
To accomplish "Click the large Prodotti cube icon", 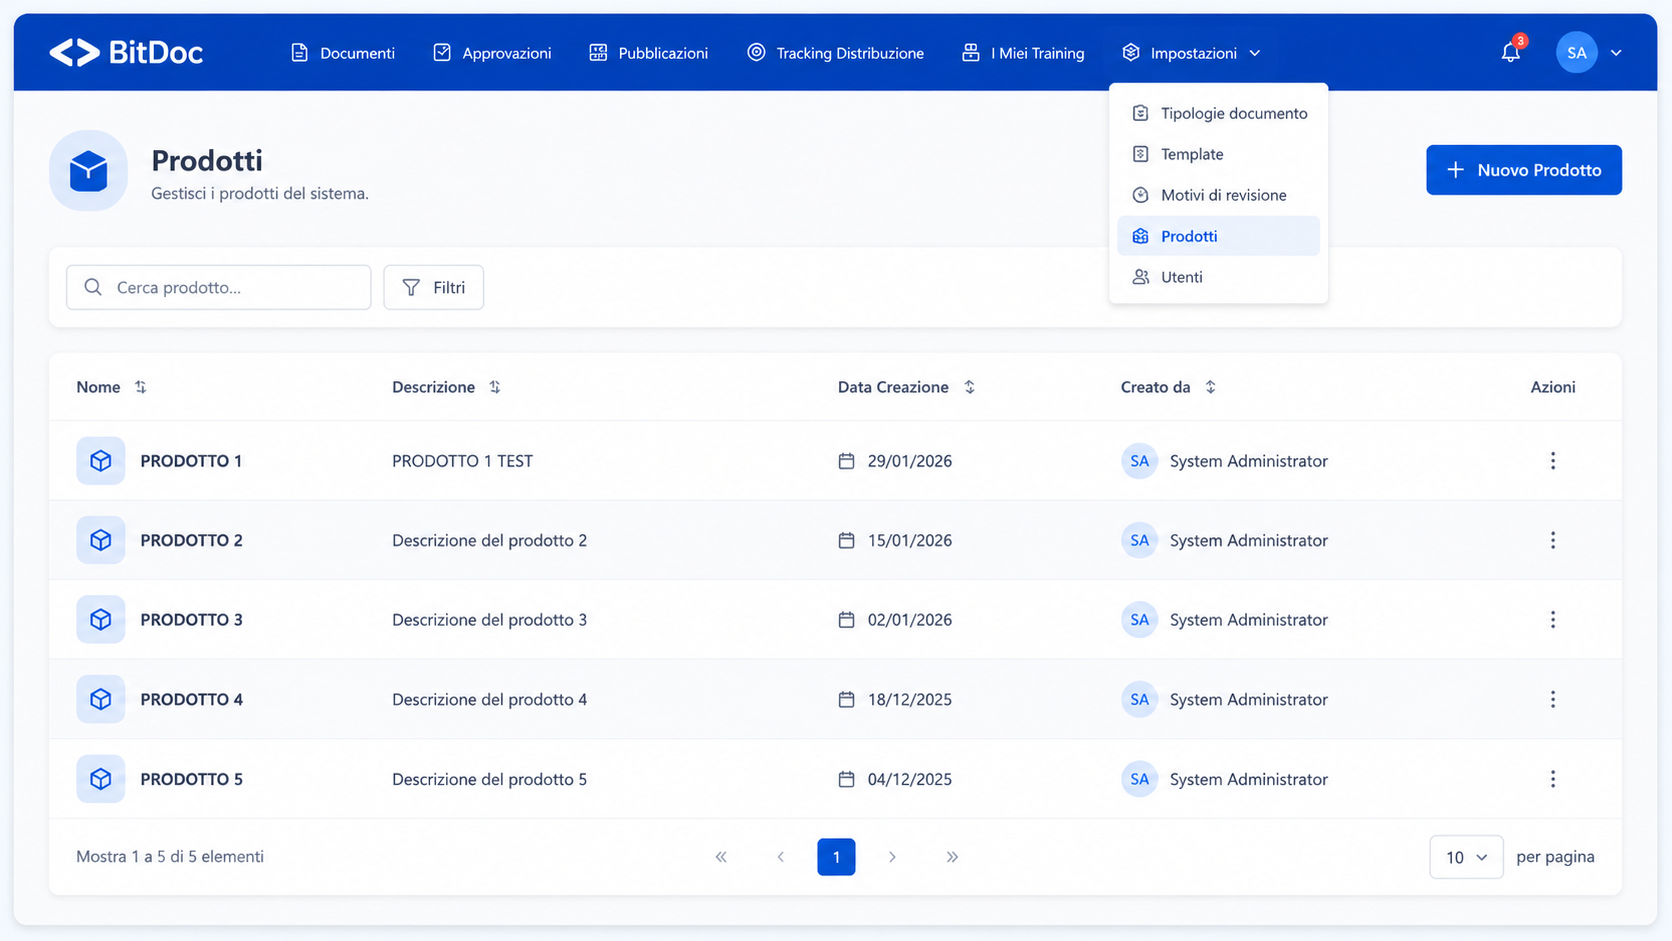I will tap(89, 171).
